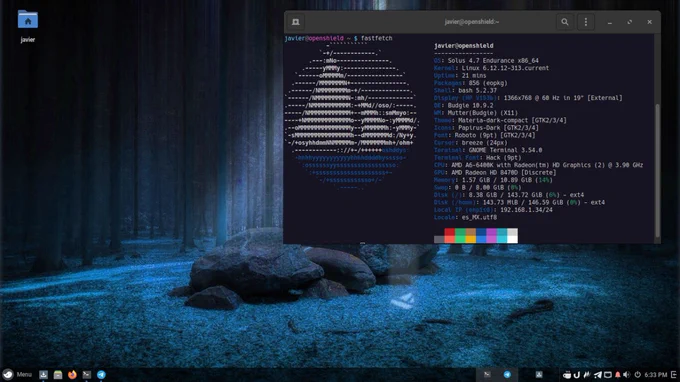Open notifications via the red bell
Image resolution: width=680 pixels, height=382 pixels.
(x=618, y=375)
